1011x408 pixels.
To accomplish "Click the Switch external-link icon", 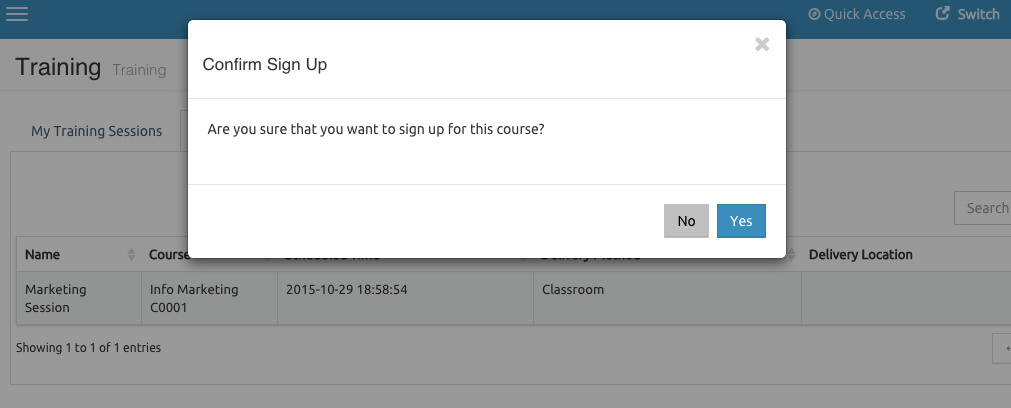I will pyautogui.click(x=943, y=14).
